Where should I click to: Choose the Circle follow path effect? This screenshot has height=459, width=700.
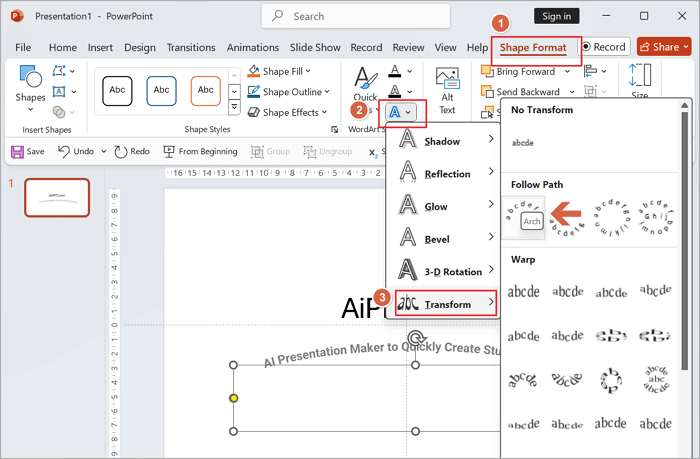tap(612, 216)
